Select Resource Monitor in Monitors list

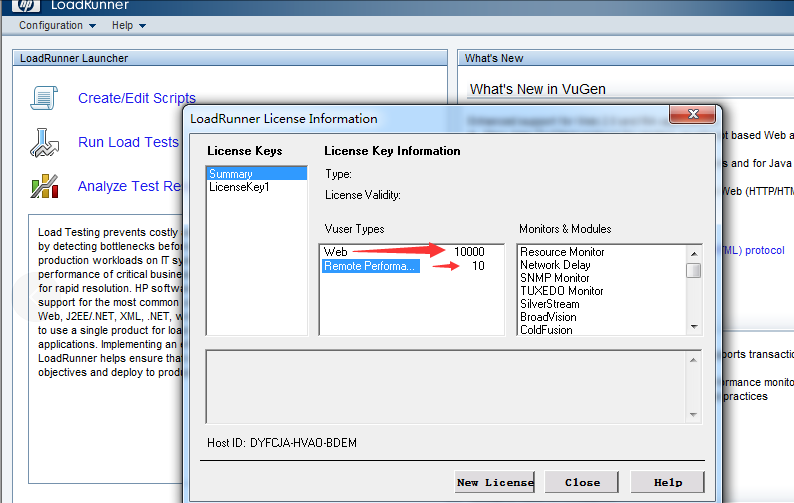pyautogui.click(x=562, y=252)
